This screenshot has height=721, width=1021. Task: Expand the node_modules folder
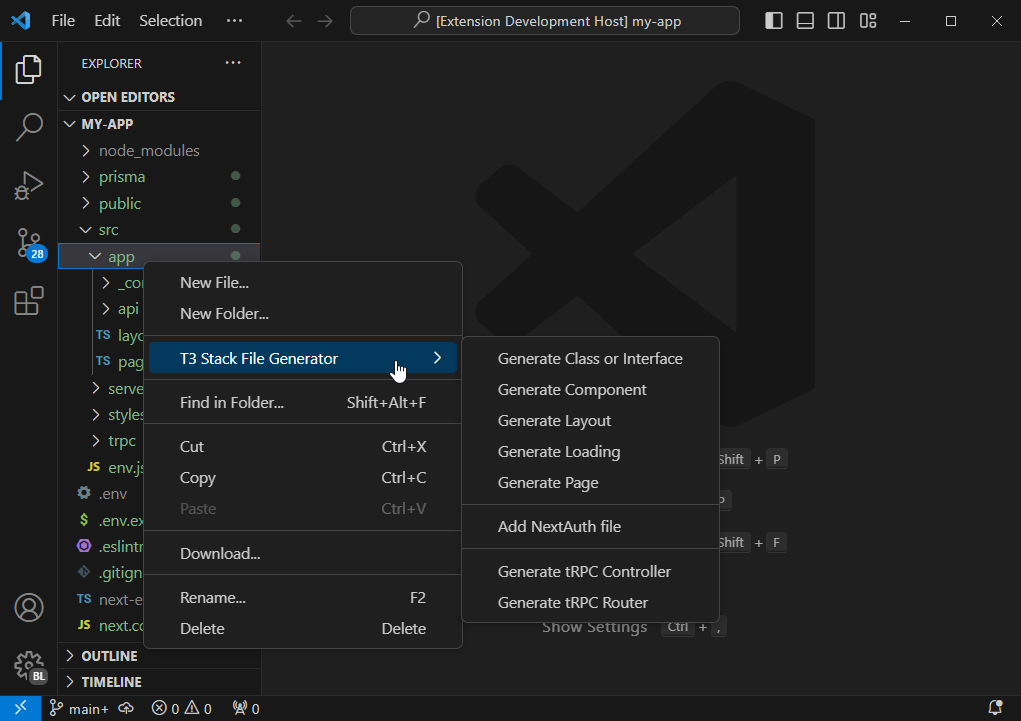tap(87, 150)
